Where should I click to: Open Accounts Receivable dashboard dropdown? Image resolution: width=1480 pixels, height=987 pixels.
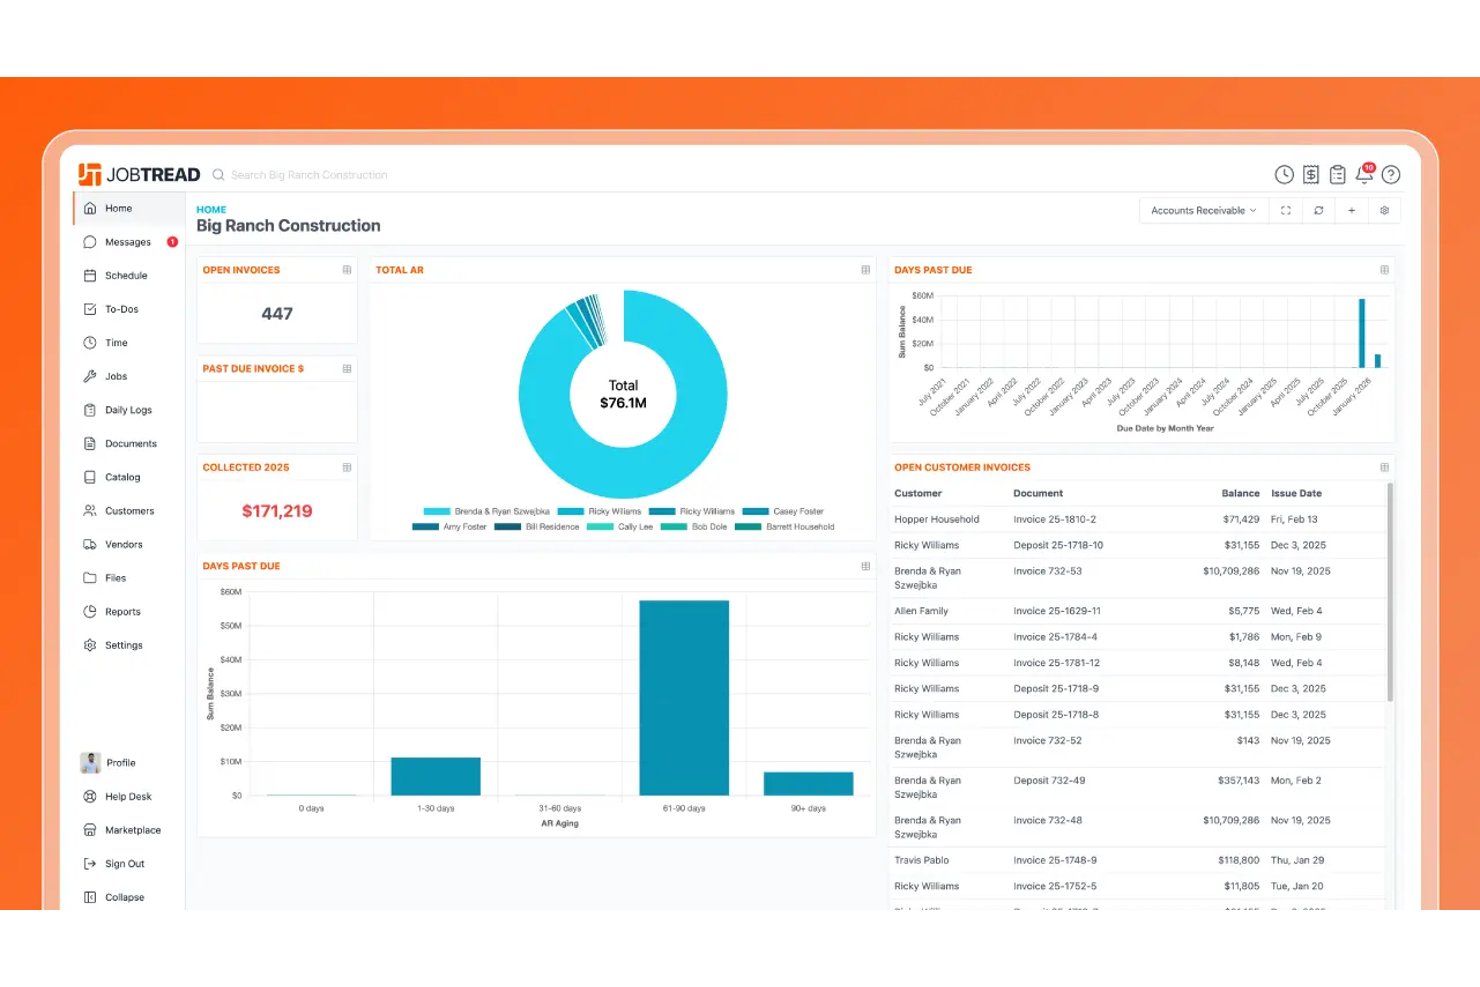(1203, 210)
